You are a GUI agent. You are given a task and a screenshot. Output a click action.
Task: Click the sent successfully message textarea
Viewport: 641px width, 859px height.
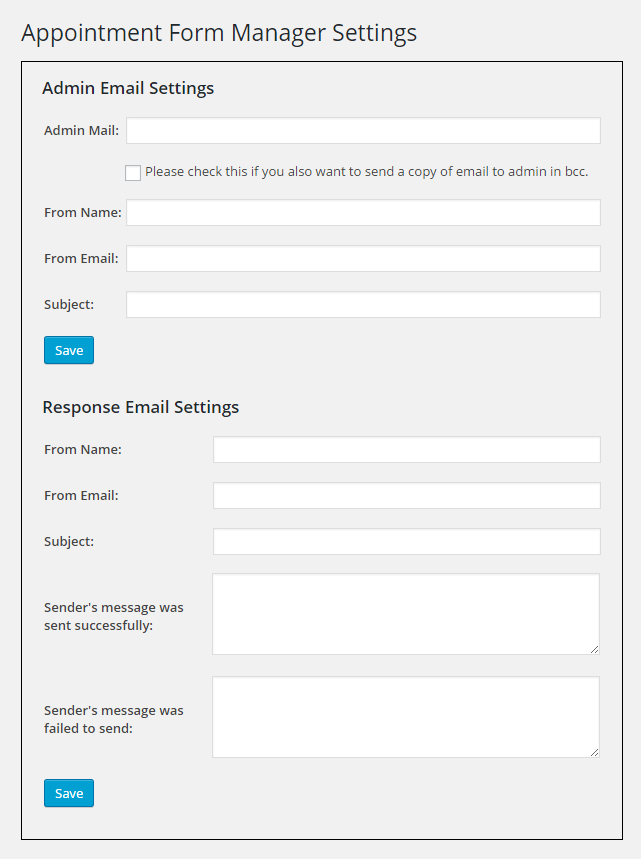(406, 614)
